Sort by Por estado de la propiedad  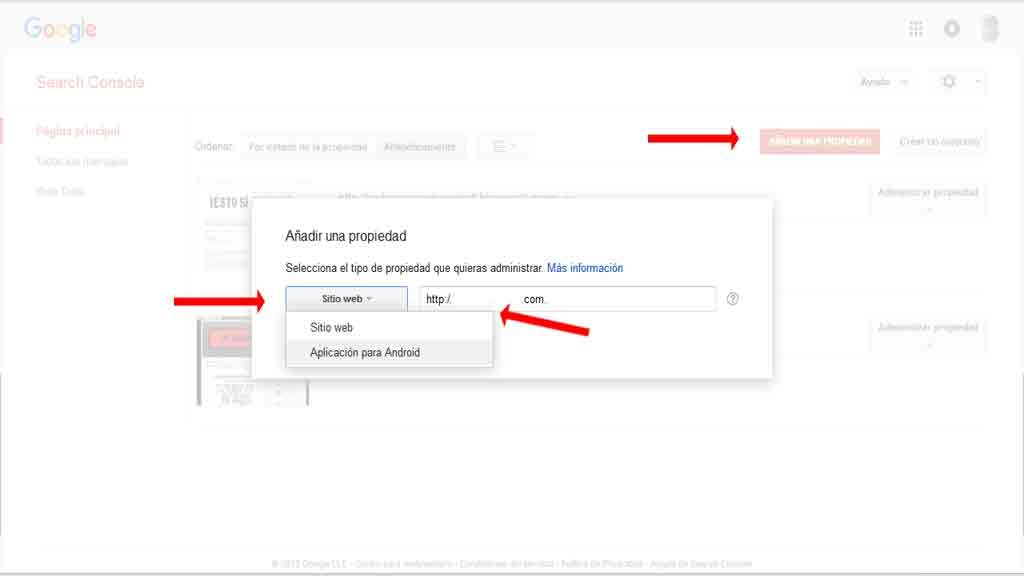coord(308,147)
